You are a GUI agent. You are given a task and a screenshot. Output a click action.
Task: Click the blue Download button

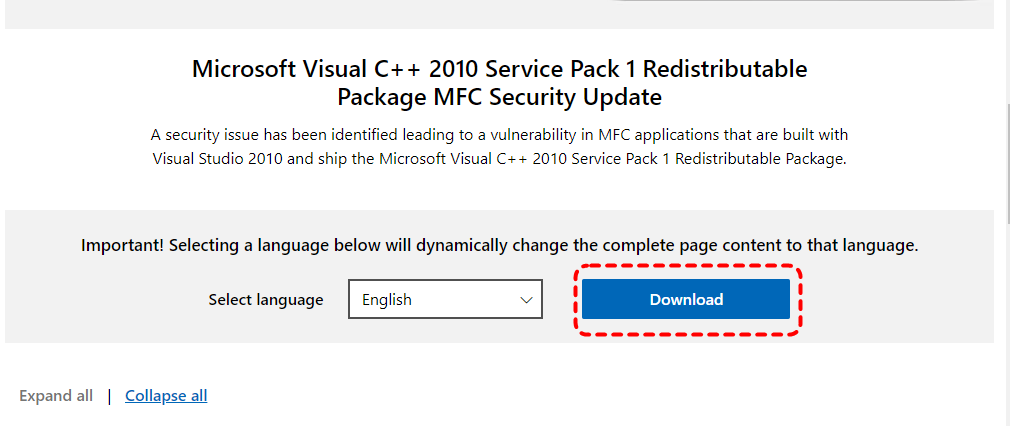pos(686,299)
